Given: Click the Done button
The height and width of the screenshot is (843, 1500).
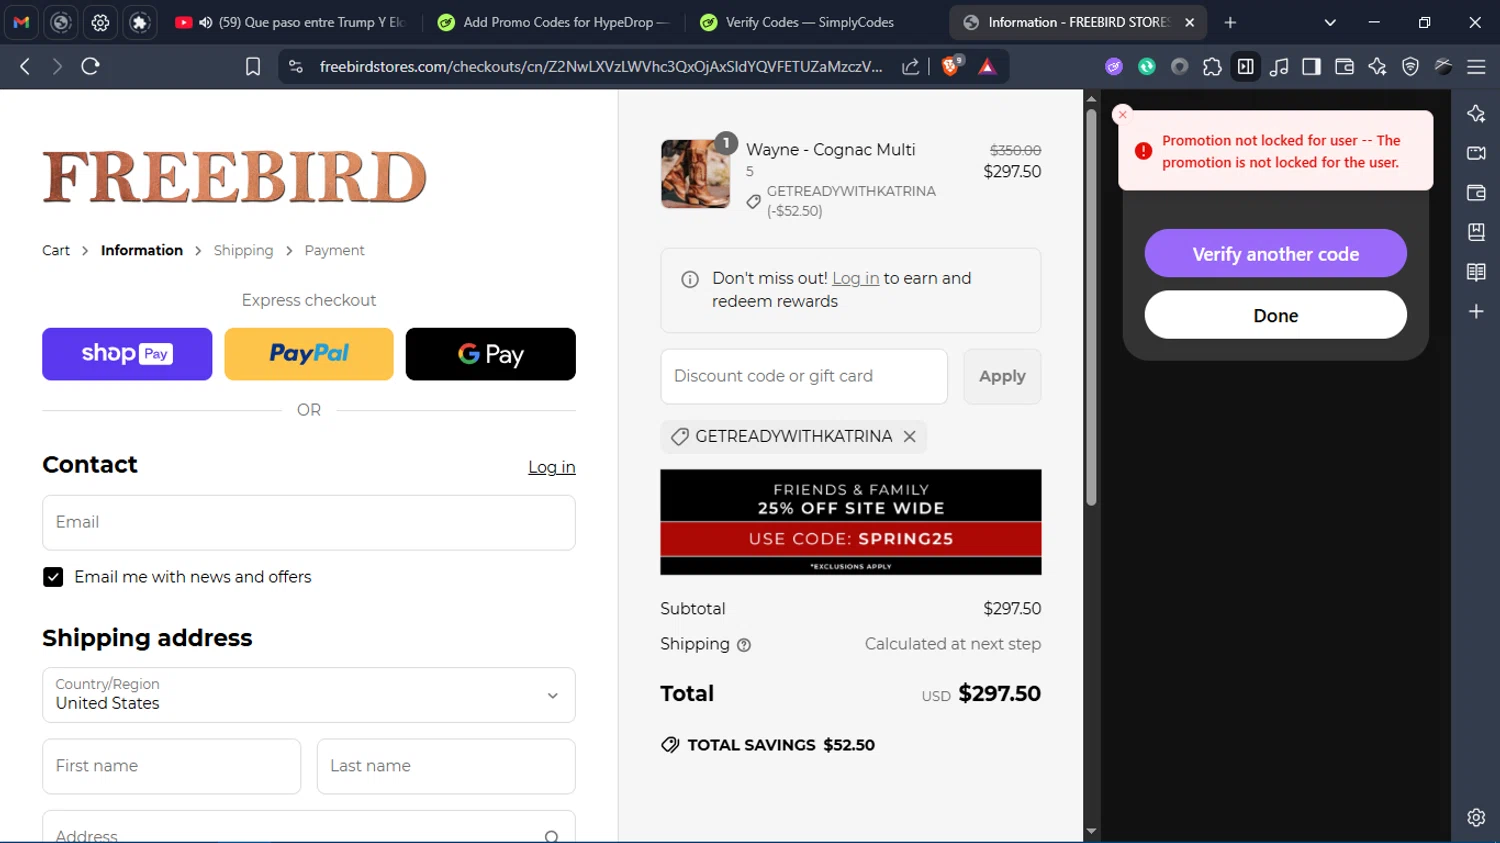Looking at the screenshot, I should 1275,315.
